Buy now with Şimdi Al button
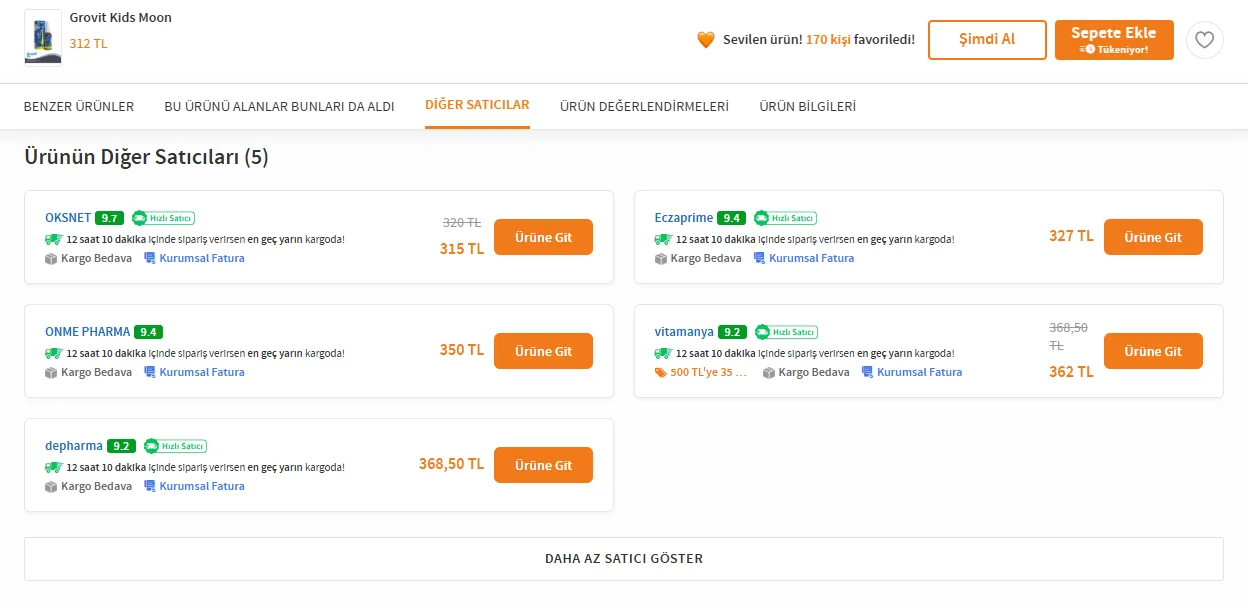This screenshot has width=1248, height=608. [987, 40]
